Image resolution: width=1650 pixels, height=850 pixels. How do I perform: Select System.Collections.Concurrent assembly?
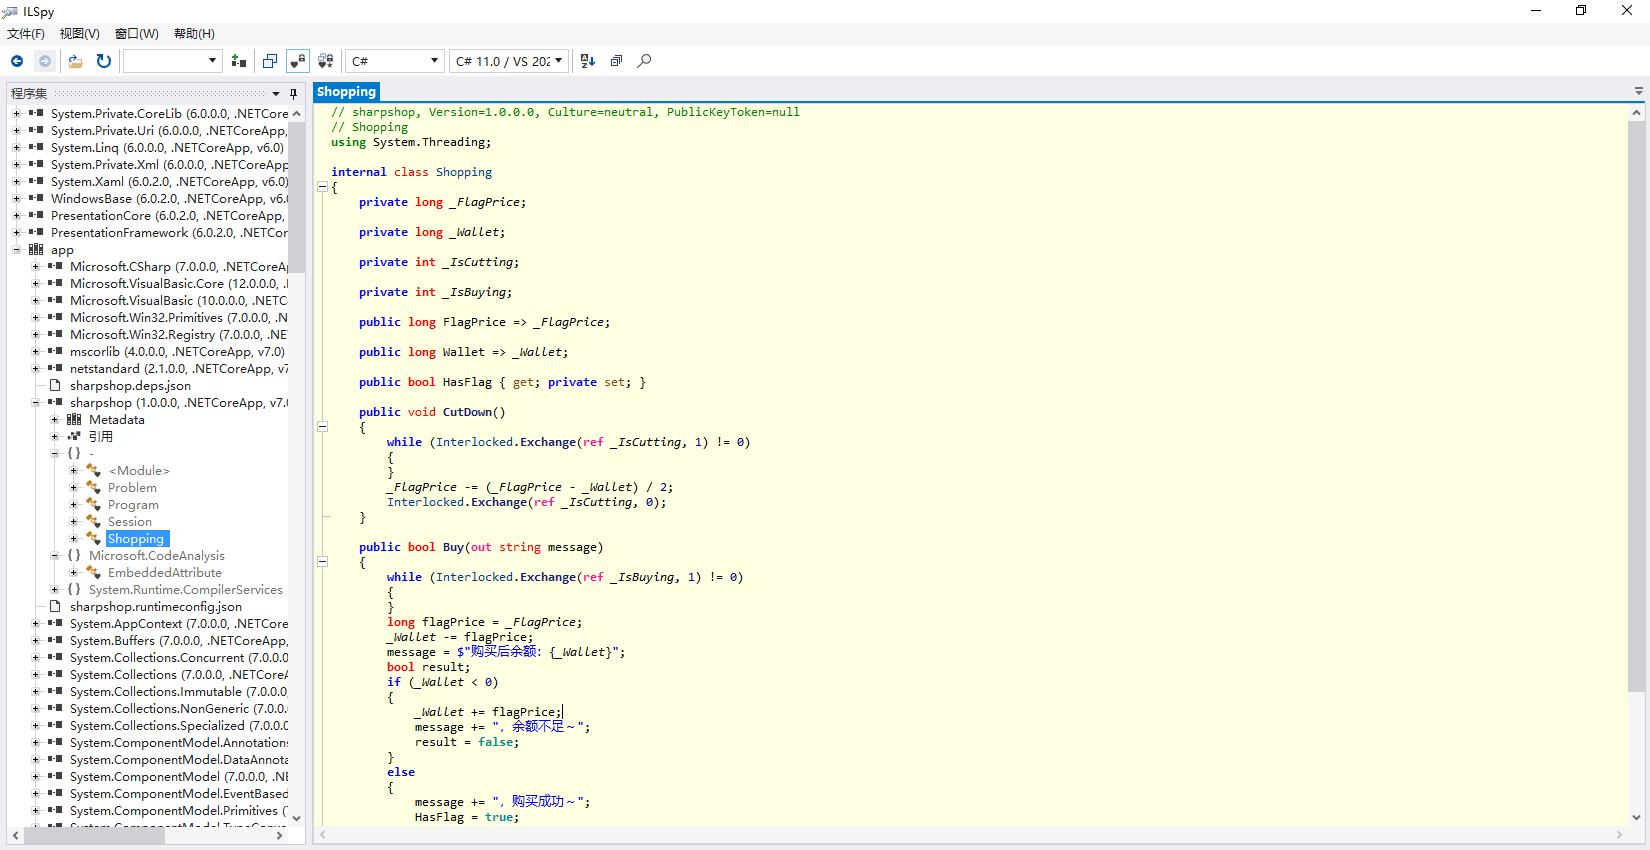pyautogui.click(x=179, y=658)
